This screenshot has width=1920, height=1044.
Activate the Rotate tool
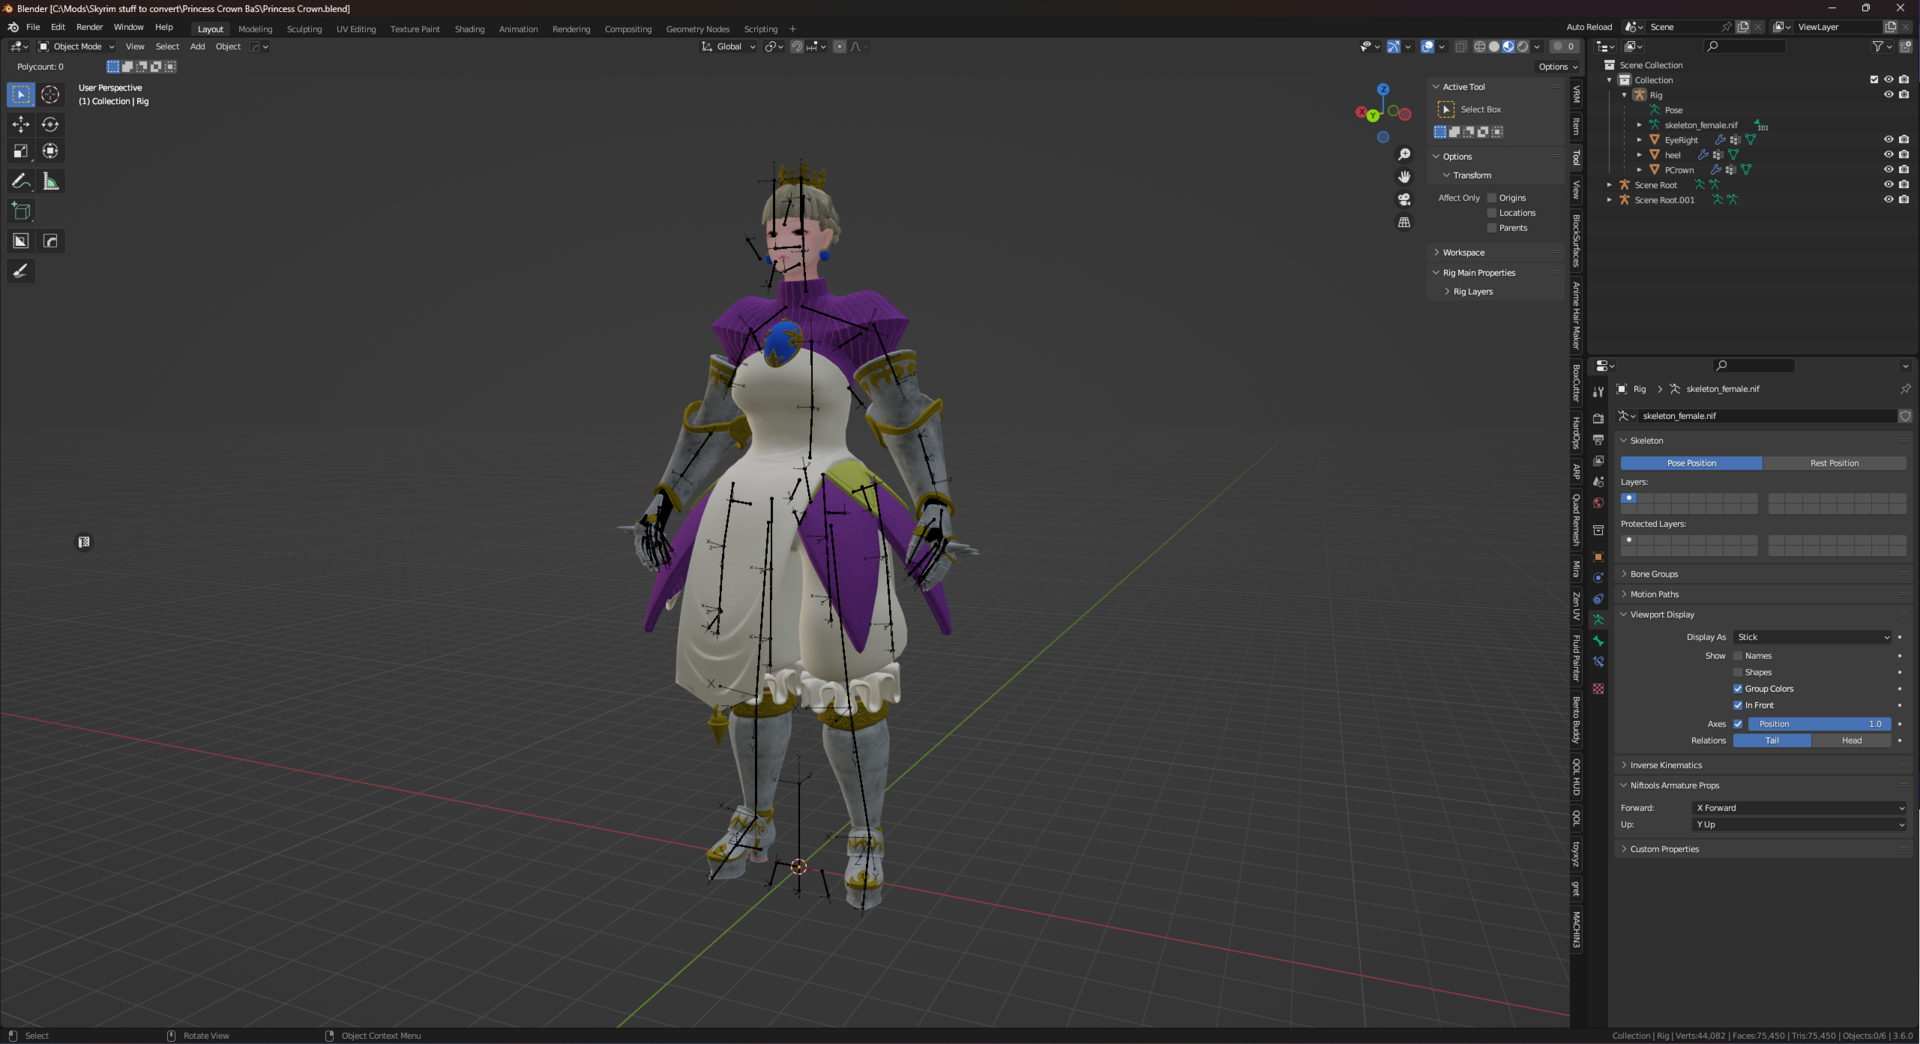50,124
